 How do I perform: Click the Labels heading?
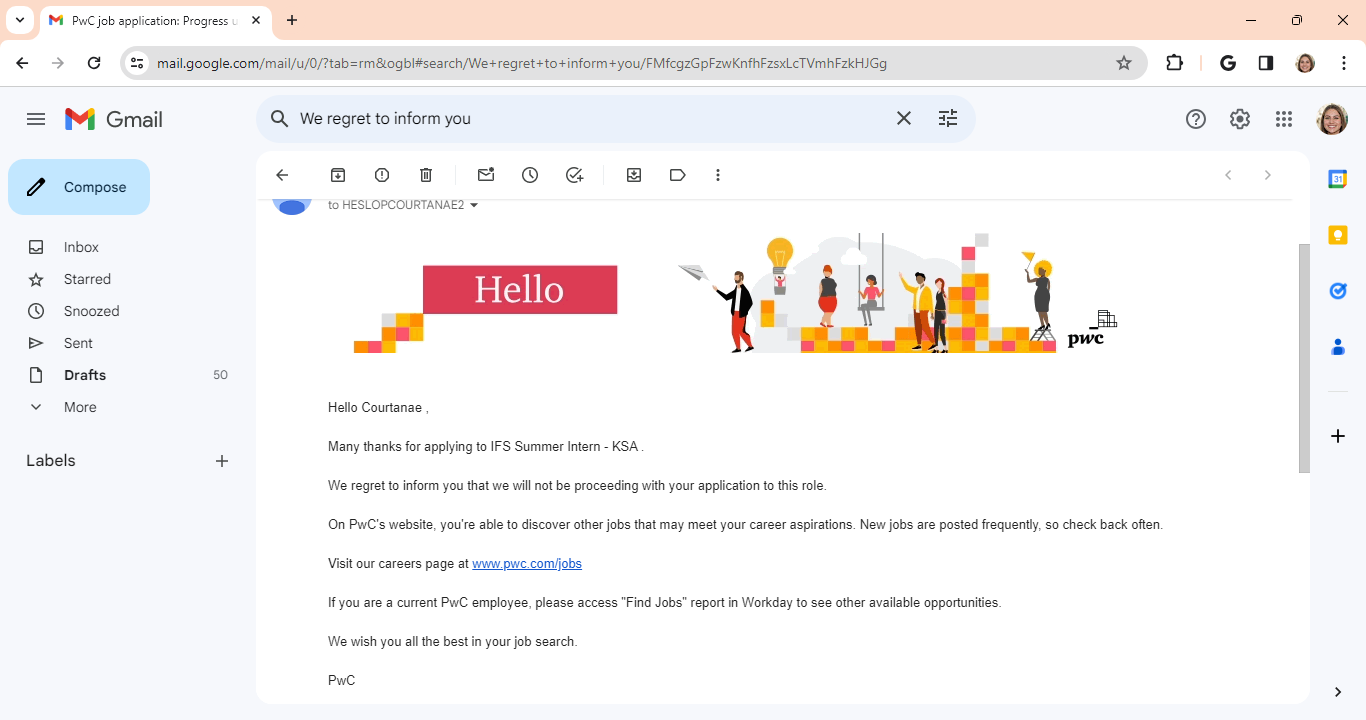[x=51, y=461]
